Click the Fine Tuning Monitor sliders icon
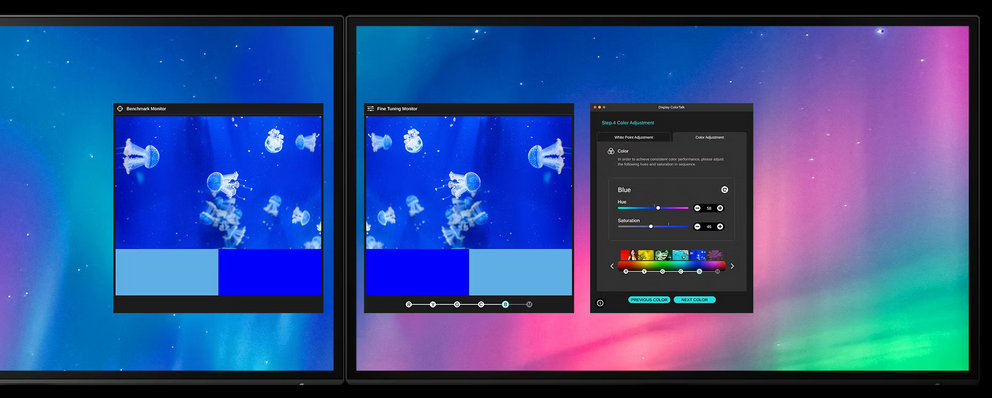The width and height of the screenshot is (992, 398). pos(371,109)
